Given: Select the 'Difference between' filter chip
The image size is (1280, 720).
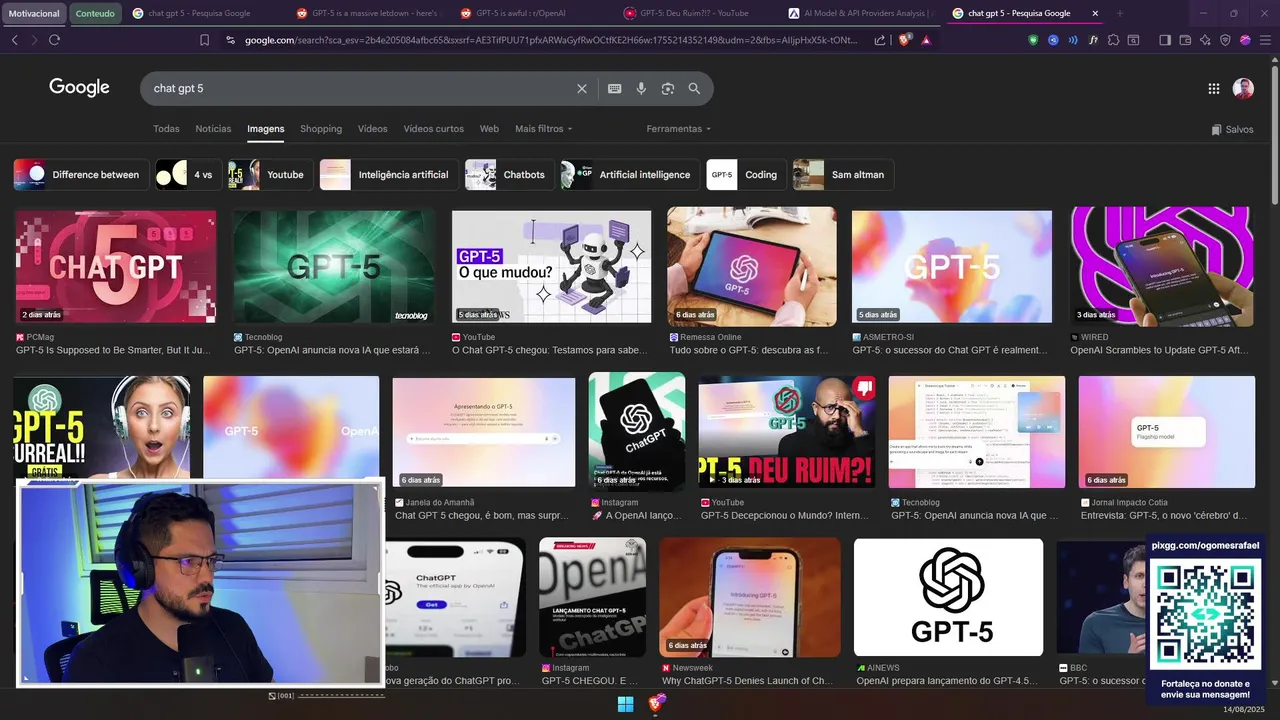Looking at the screenshot, I should coord(81,174).
